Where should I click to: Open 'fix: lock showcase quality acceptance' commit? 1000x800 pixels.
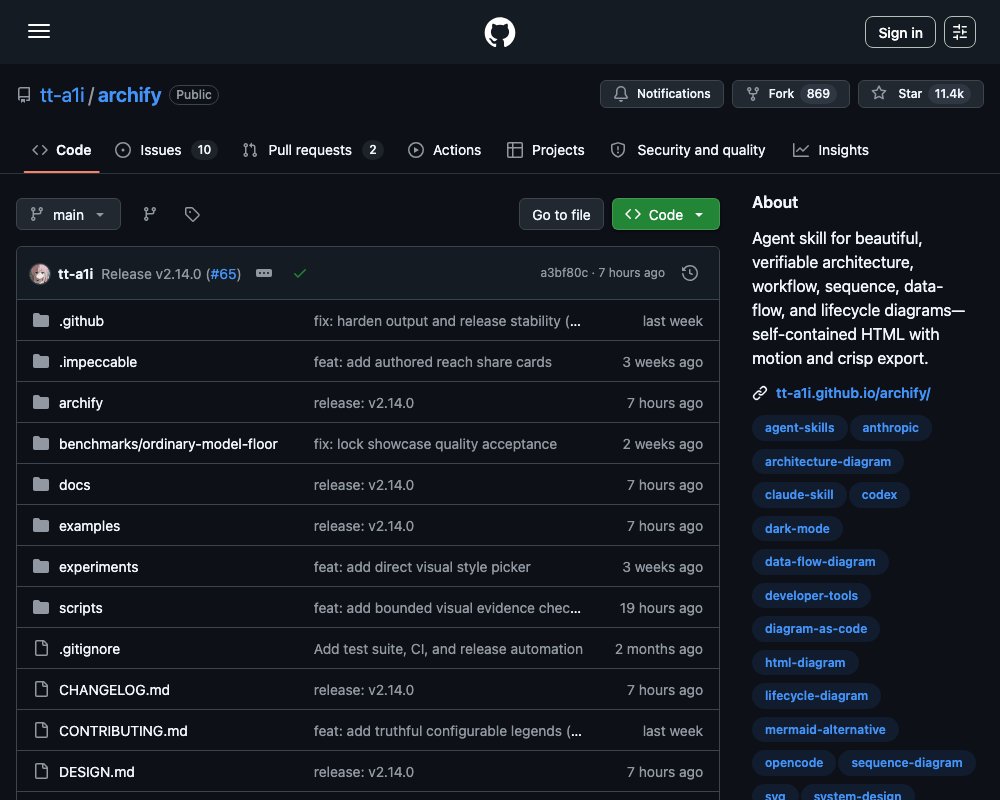click(x=435, y=444)
